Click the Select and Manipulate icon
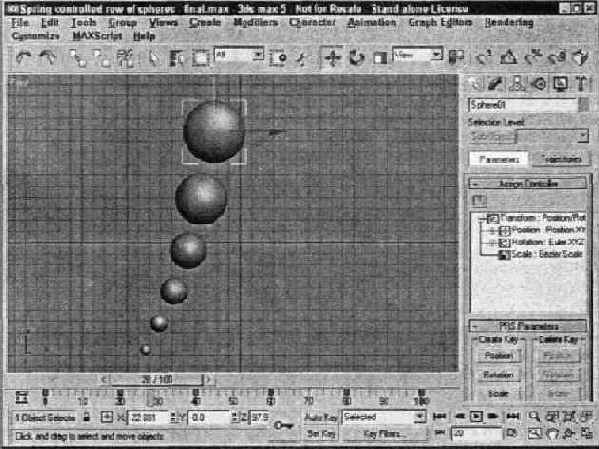Viewport: 599px width, 449px height. pyautogui.click(x=302, y=58)
